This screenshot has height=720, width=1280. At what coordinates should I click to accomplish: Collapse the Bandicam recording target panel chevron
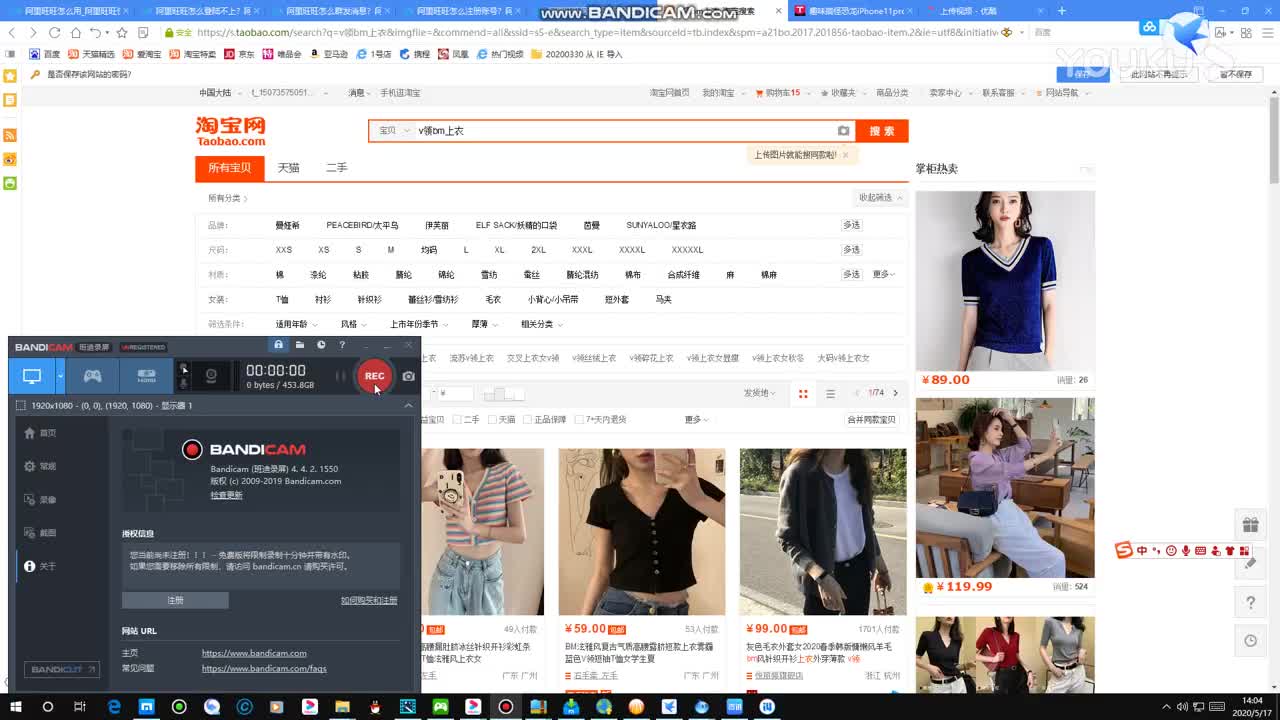coord(408,405)
